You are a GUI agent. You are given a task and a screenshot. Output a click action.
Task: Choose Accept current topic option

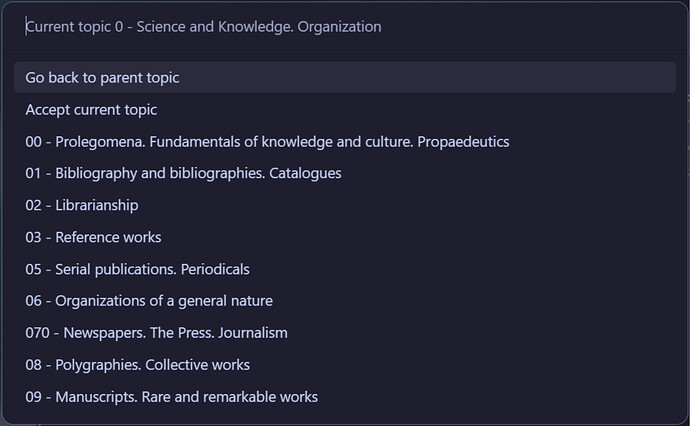(345, 110)
